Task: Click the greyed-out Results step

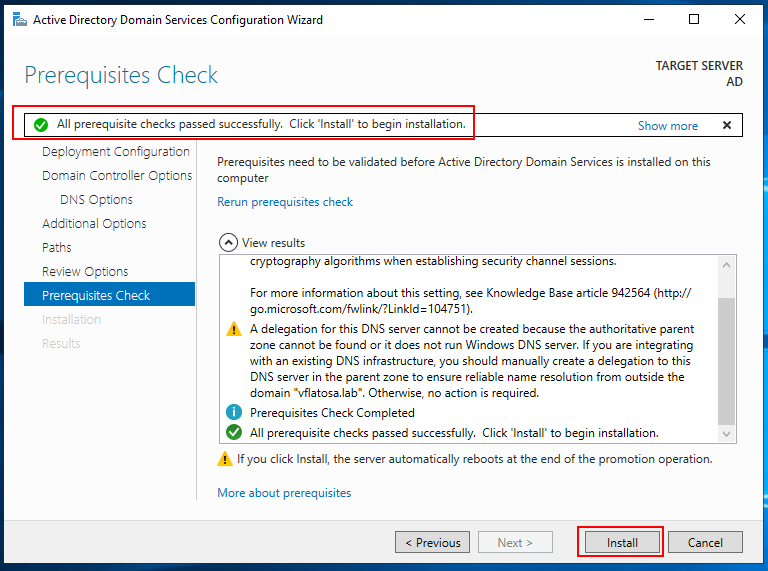Action: point(61,343)
